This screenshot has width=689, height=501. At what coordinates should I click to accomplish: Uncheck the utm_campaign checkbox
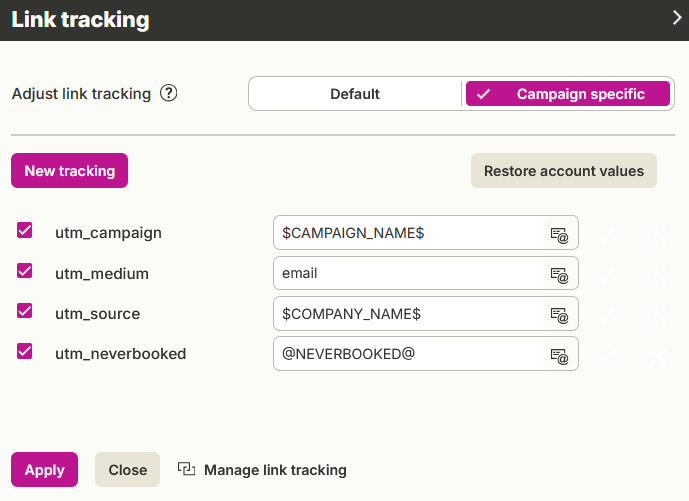[x=25, y=230]
